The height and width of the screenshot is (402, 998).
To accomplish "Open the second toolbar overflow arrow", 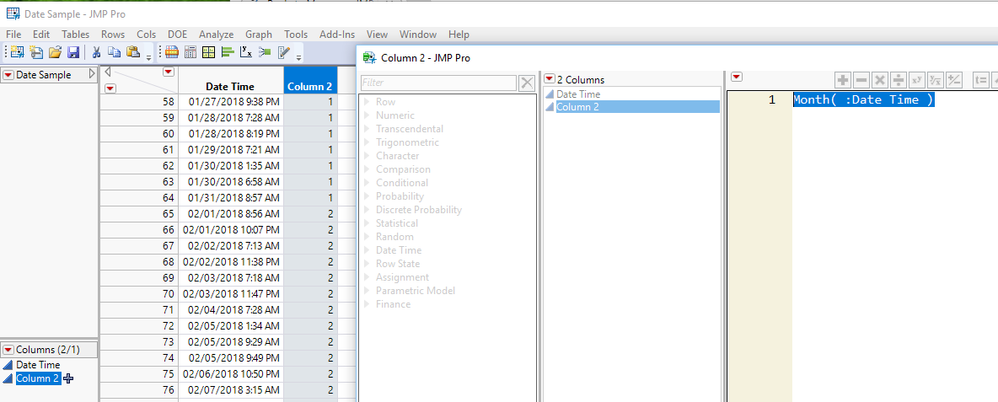I will (299, 57).
